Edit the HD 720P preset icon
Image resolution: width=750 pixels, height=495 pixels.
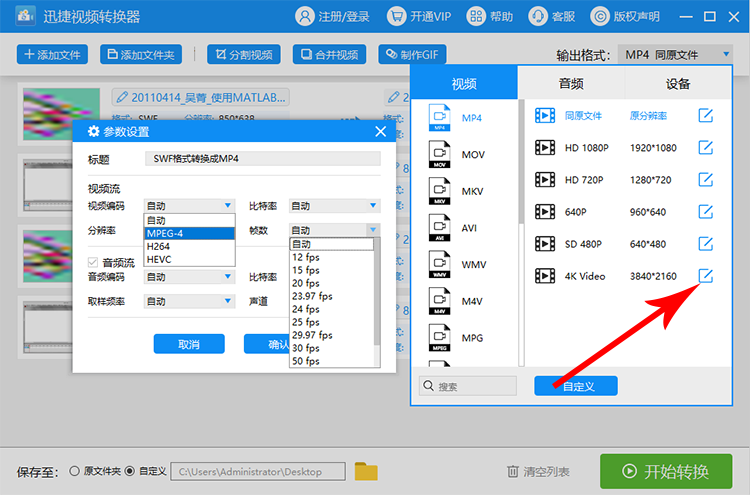pos(706,179)
